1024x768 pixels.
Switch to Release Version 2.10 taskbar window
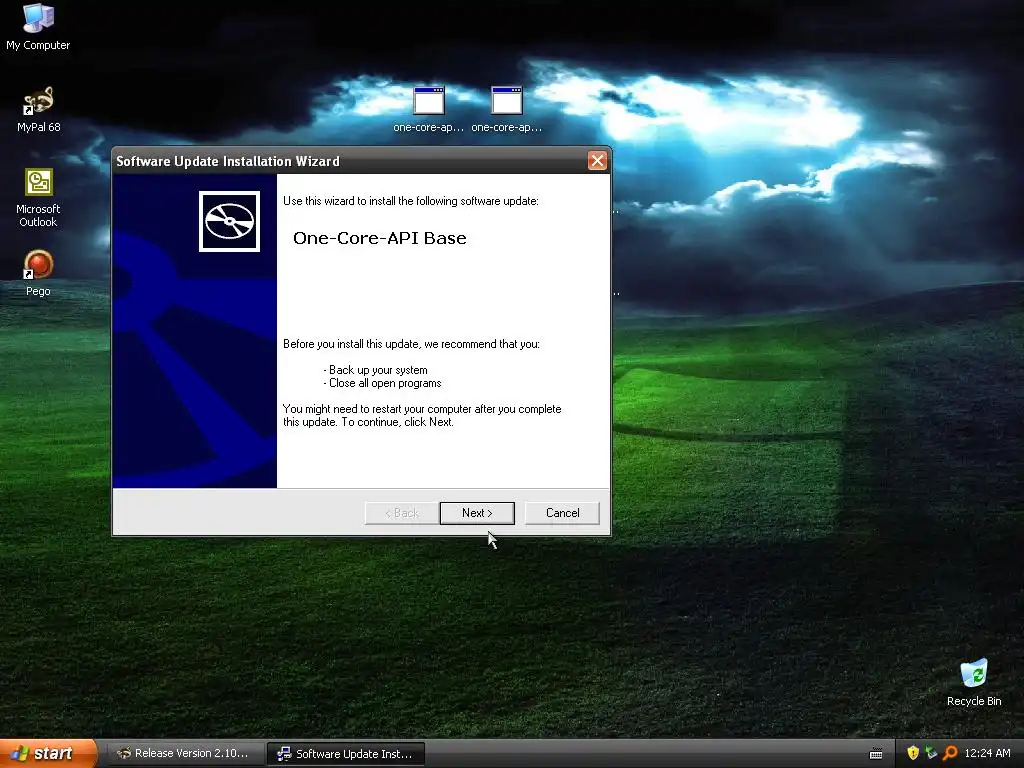[x=184, y=753]
